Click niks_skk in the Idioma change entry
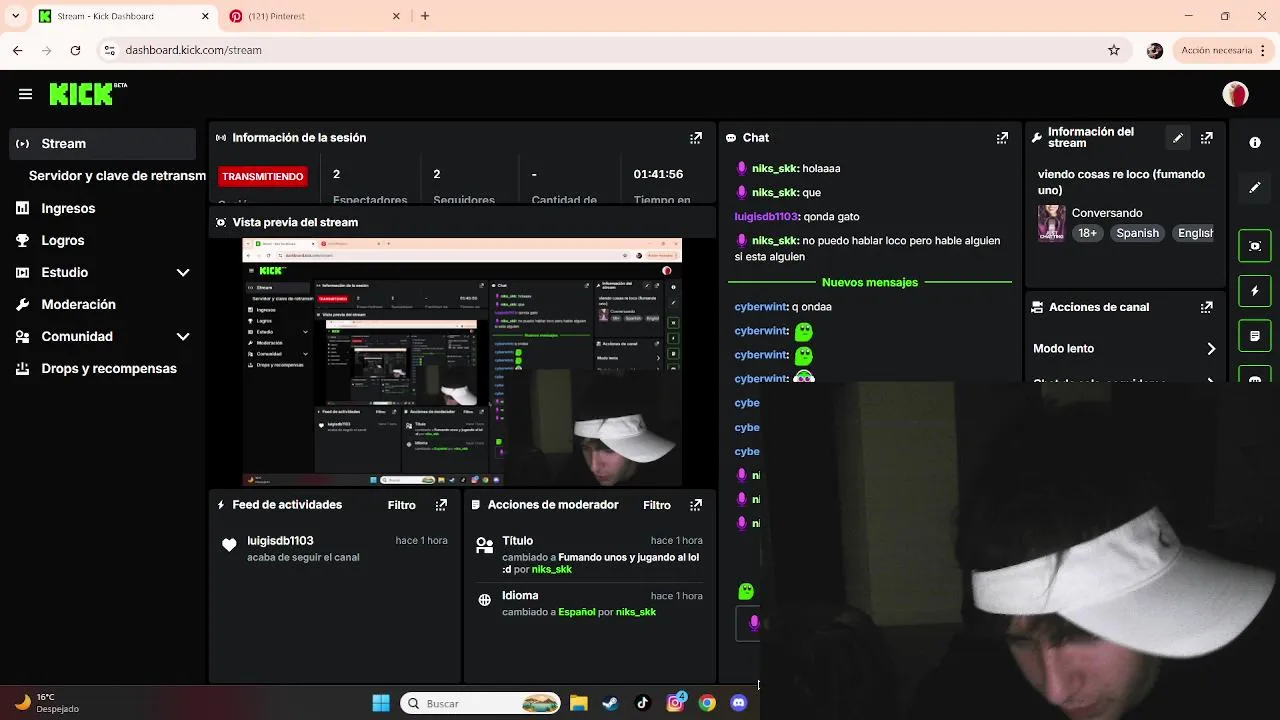Image resolution: width=1280 pixels, height=720 pixels. 636,612
